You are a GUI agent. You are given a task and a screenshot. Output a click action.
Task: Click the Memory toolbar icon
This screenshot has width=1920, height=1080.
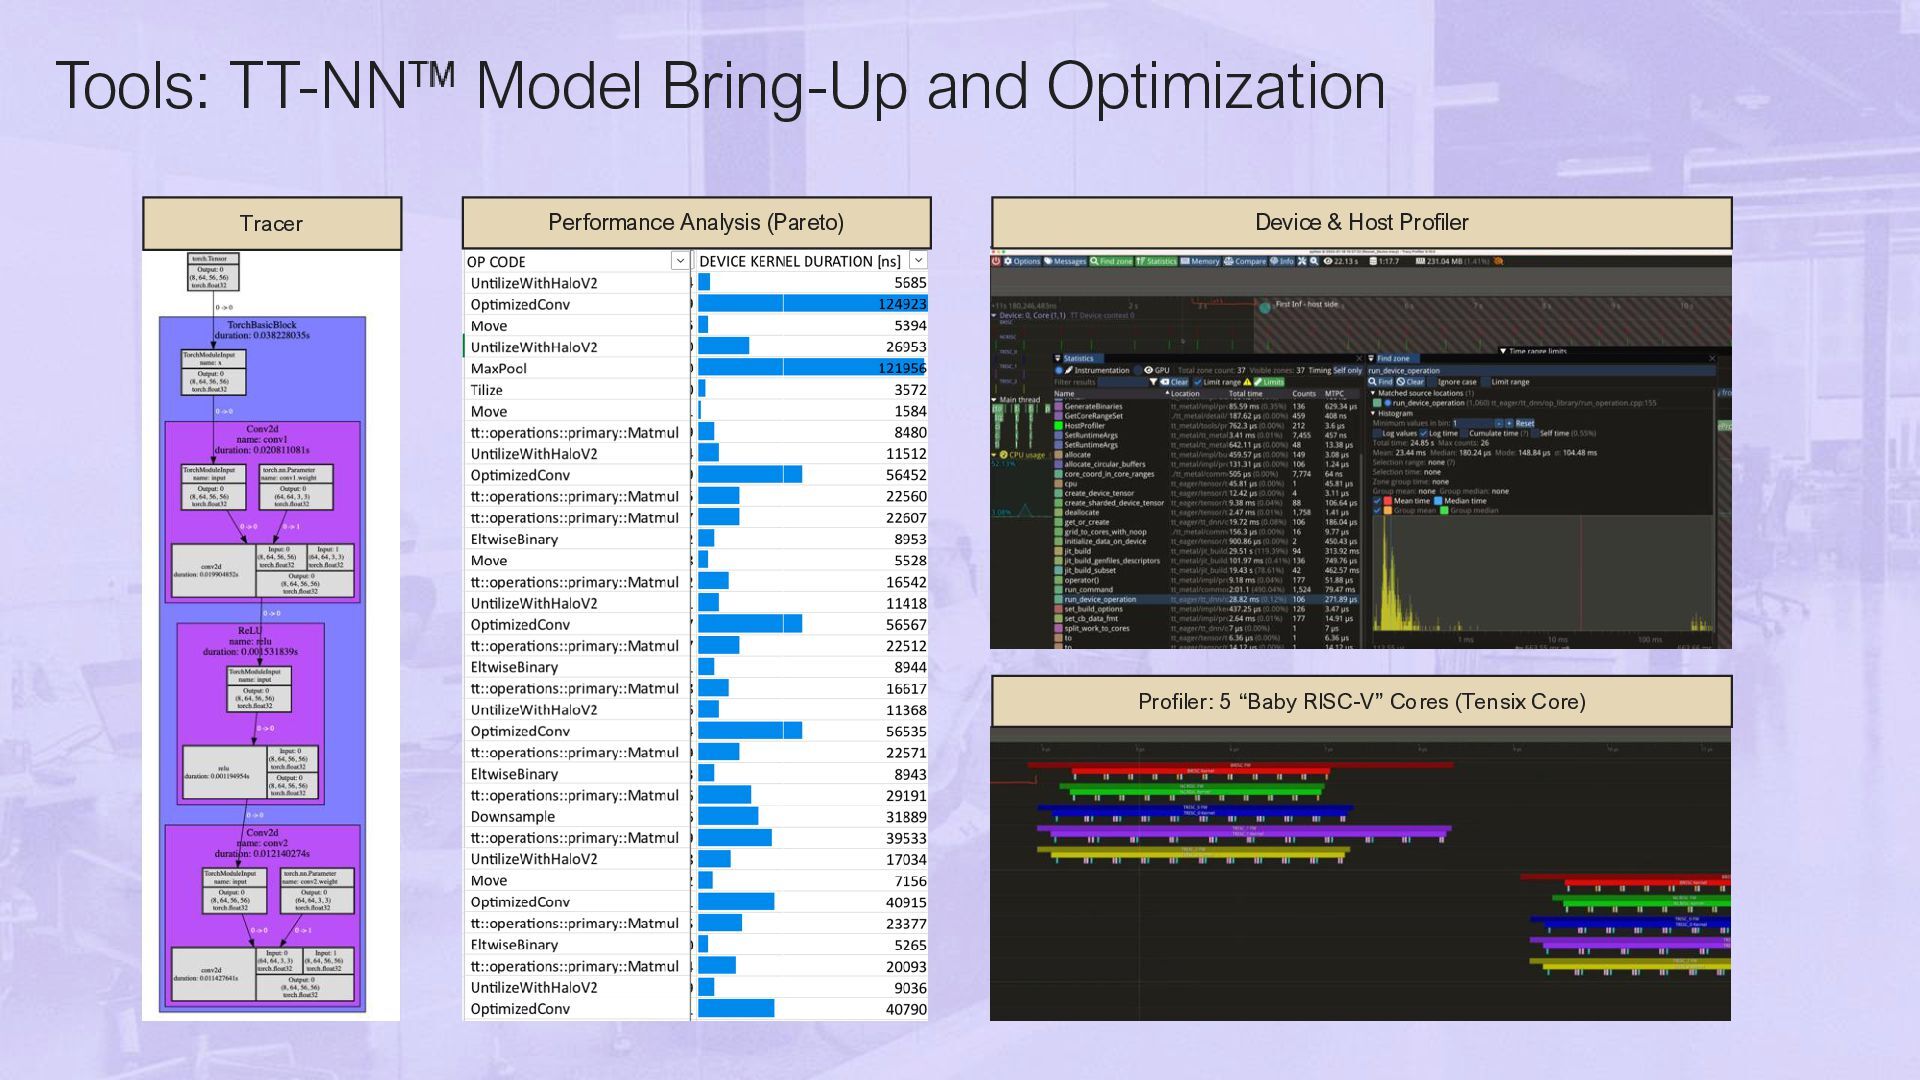coord(1199,261)
